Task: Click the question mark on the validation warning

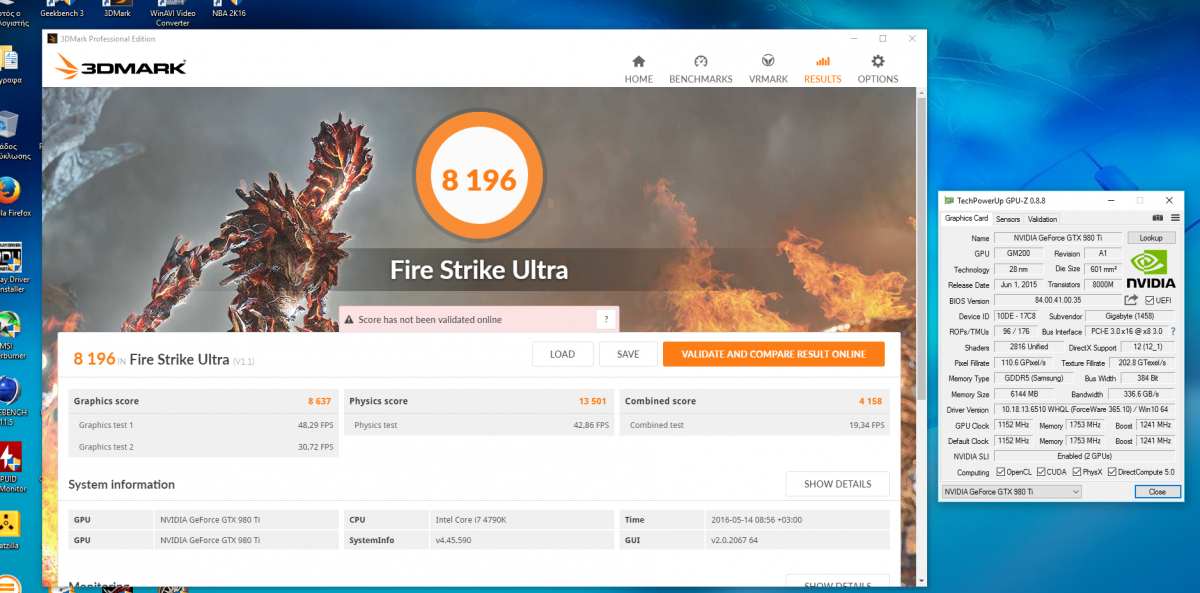Action: click(x=605, y=319)
